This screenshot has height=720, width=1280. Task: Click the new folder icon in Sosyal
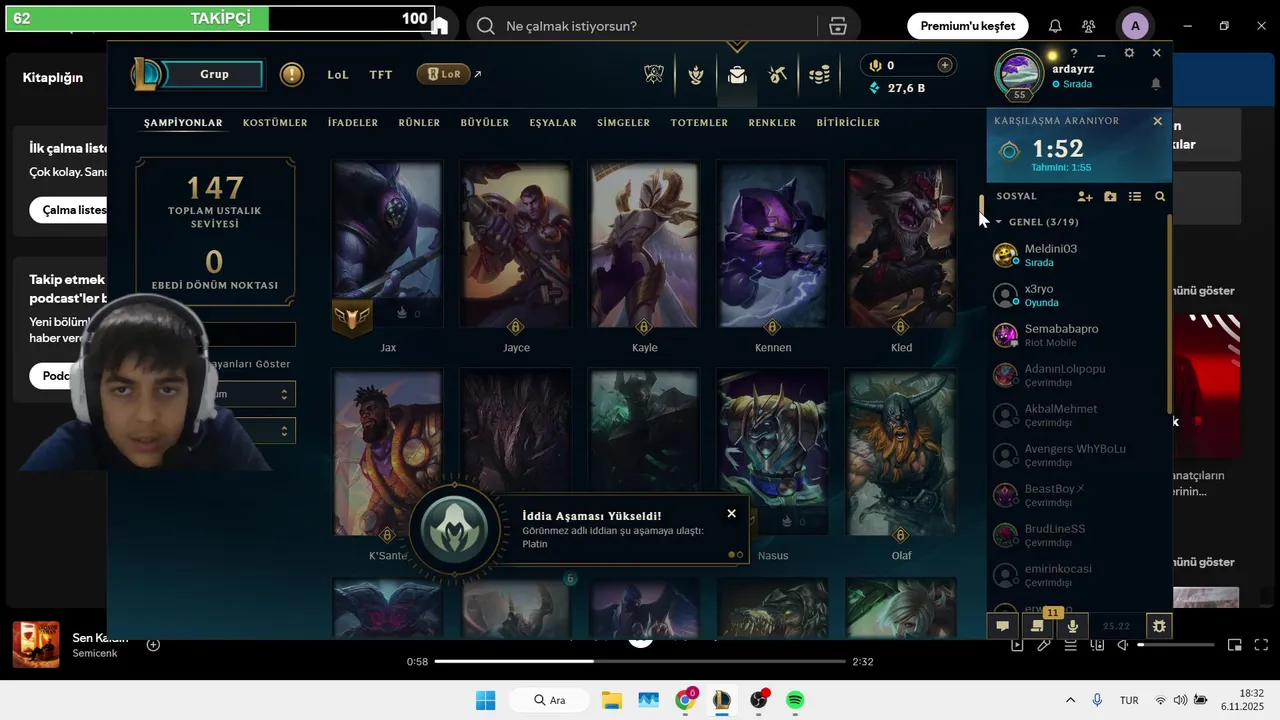pos(1110,197)
